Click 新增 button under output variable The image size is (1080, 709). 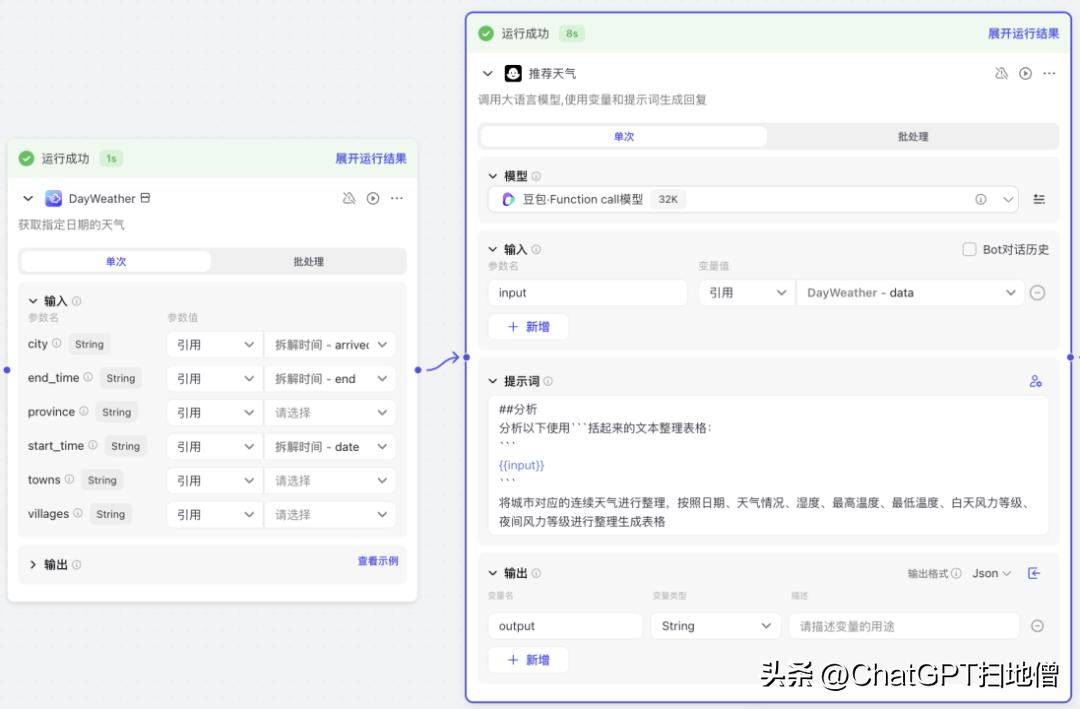point(528,659)
